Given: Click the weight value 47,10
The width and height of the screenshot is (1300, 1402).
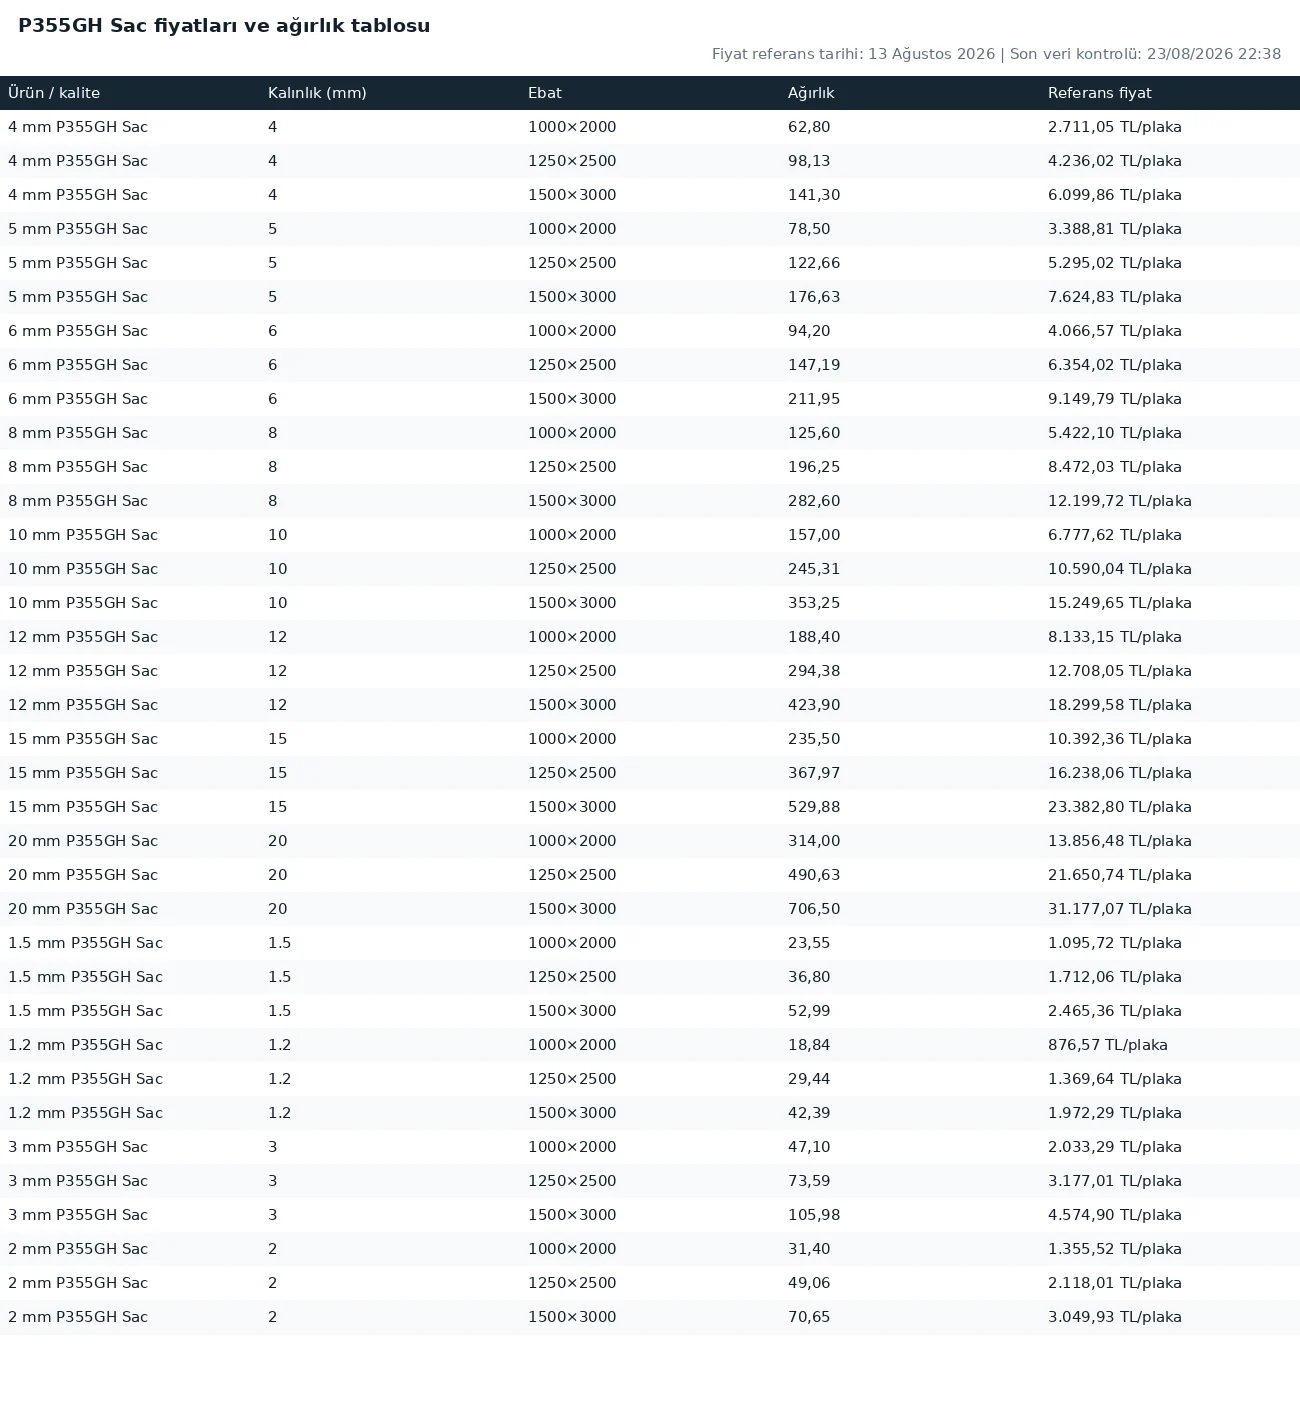Looking at the screenshot, I should (809, 1147).
